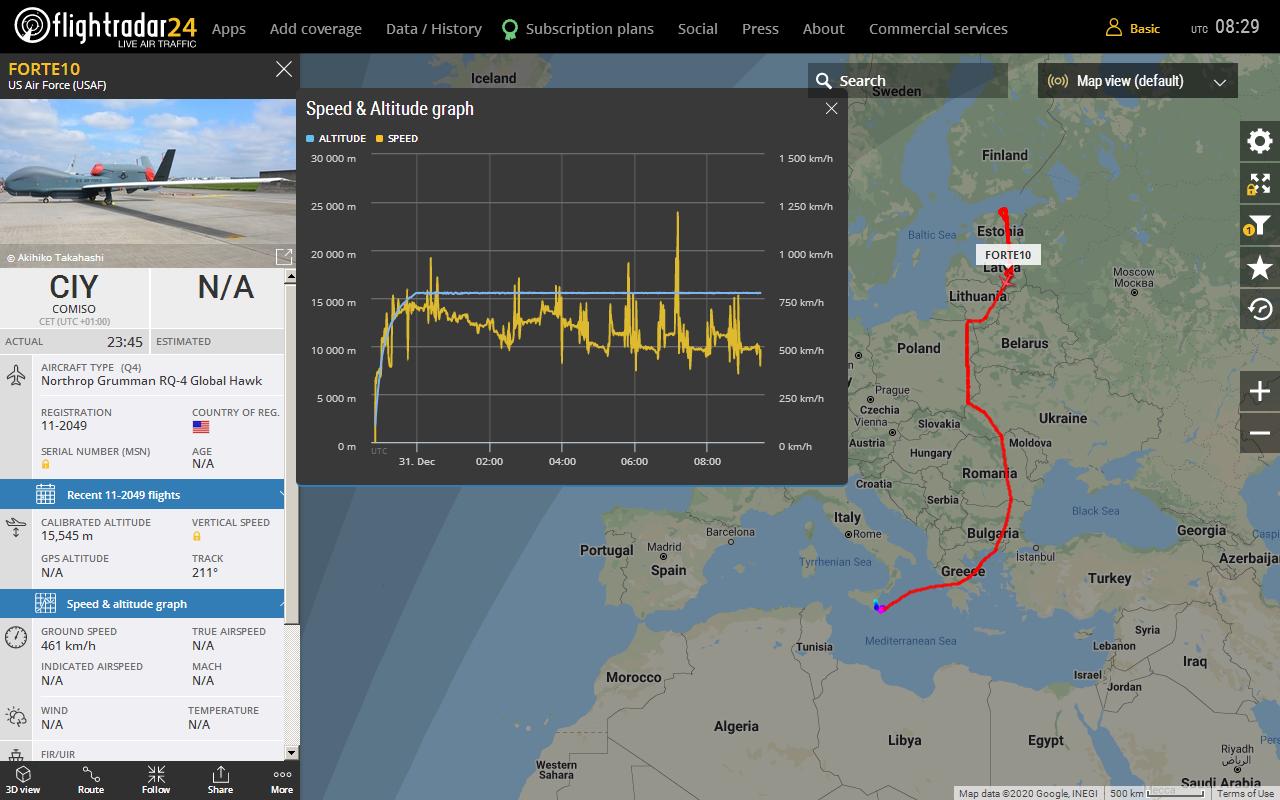Toggle fullscreen map view icon
The width and height of the screenshot is (1280, 800).
point(1260,184)
